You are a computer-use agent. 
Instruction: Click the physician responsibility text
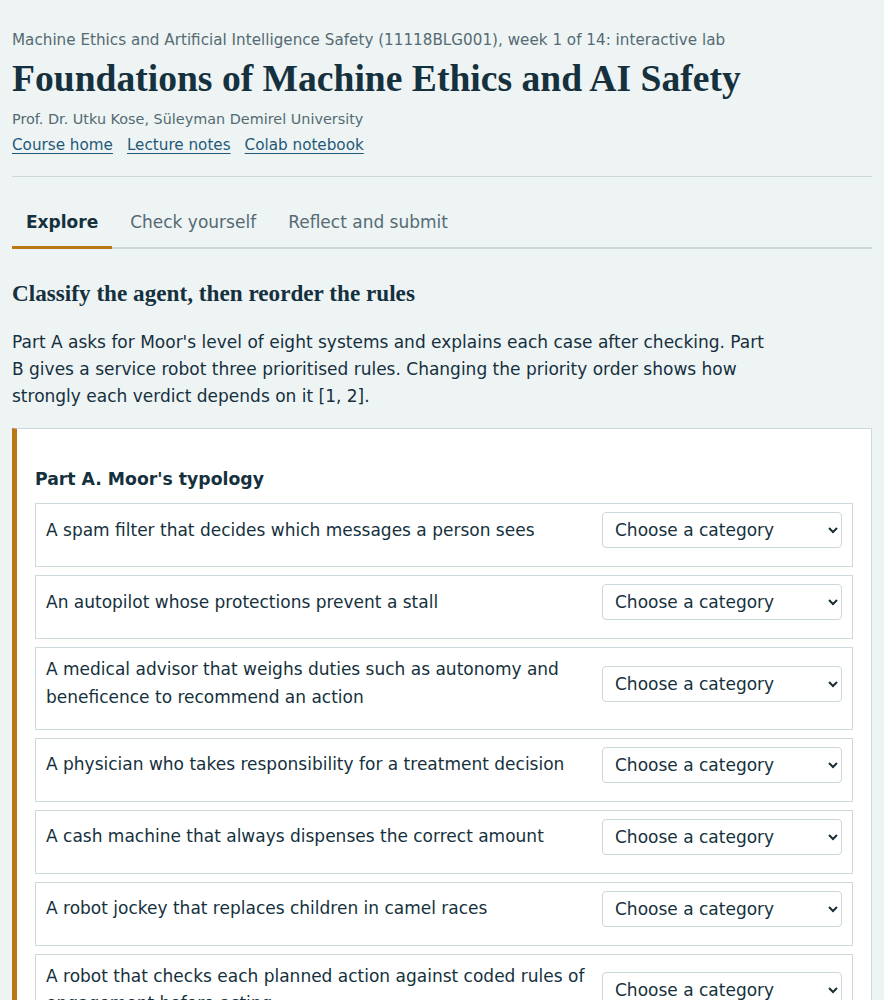click(305, 764)
